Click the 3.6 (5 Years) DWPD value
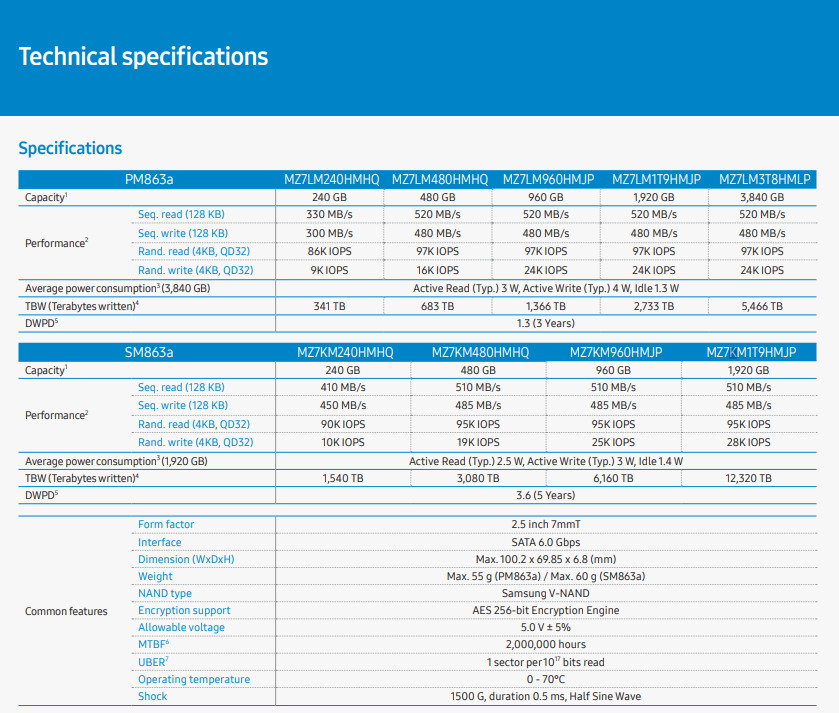Screen dimensions: 839x713 544,495
